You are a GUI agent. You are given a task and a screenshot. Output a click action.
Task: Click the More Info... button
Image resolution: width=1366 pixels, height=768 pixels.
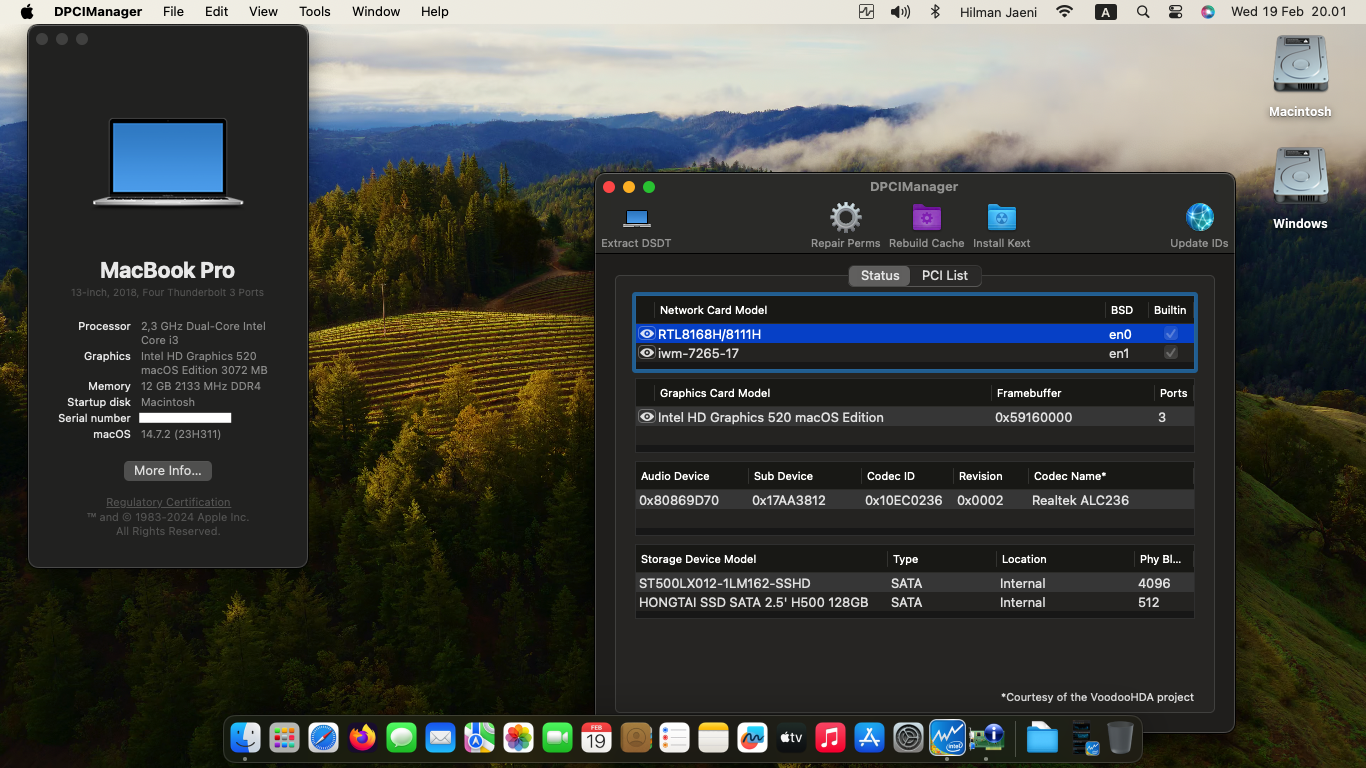pos(168,471)
